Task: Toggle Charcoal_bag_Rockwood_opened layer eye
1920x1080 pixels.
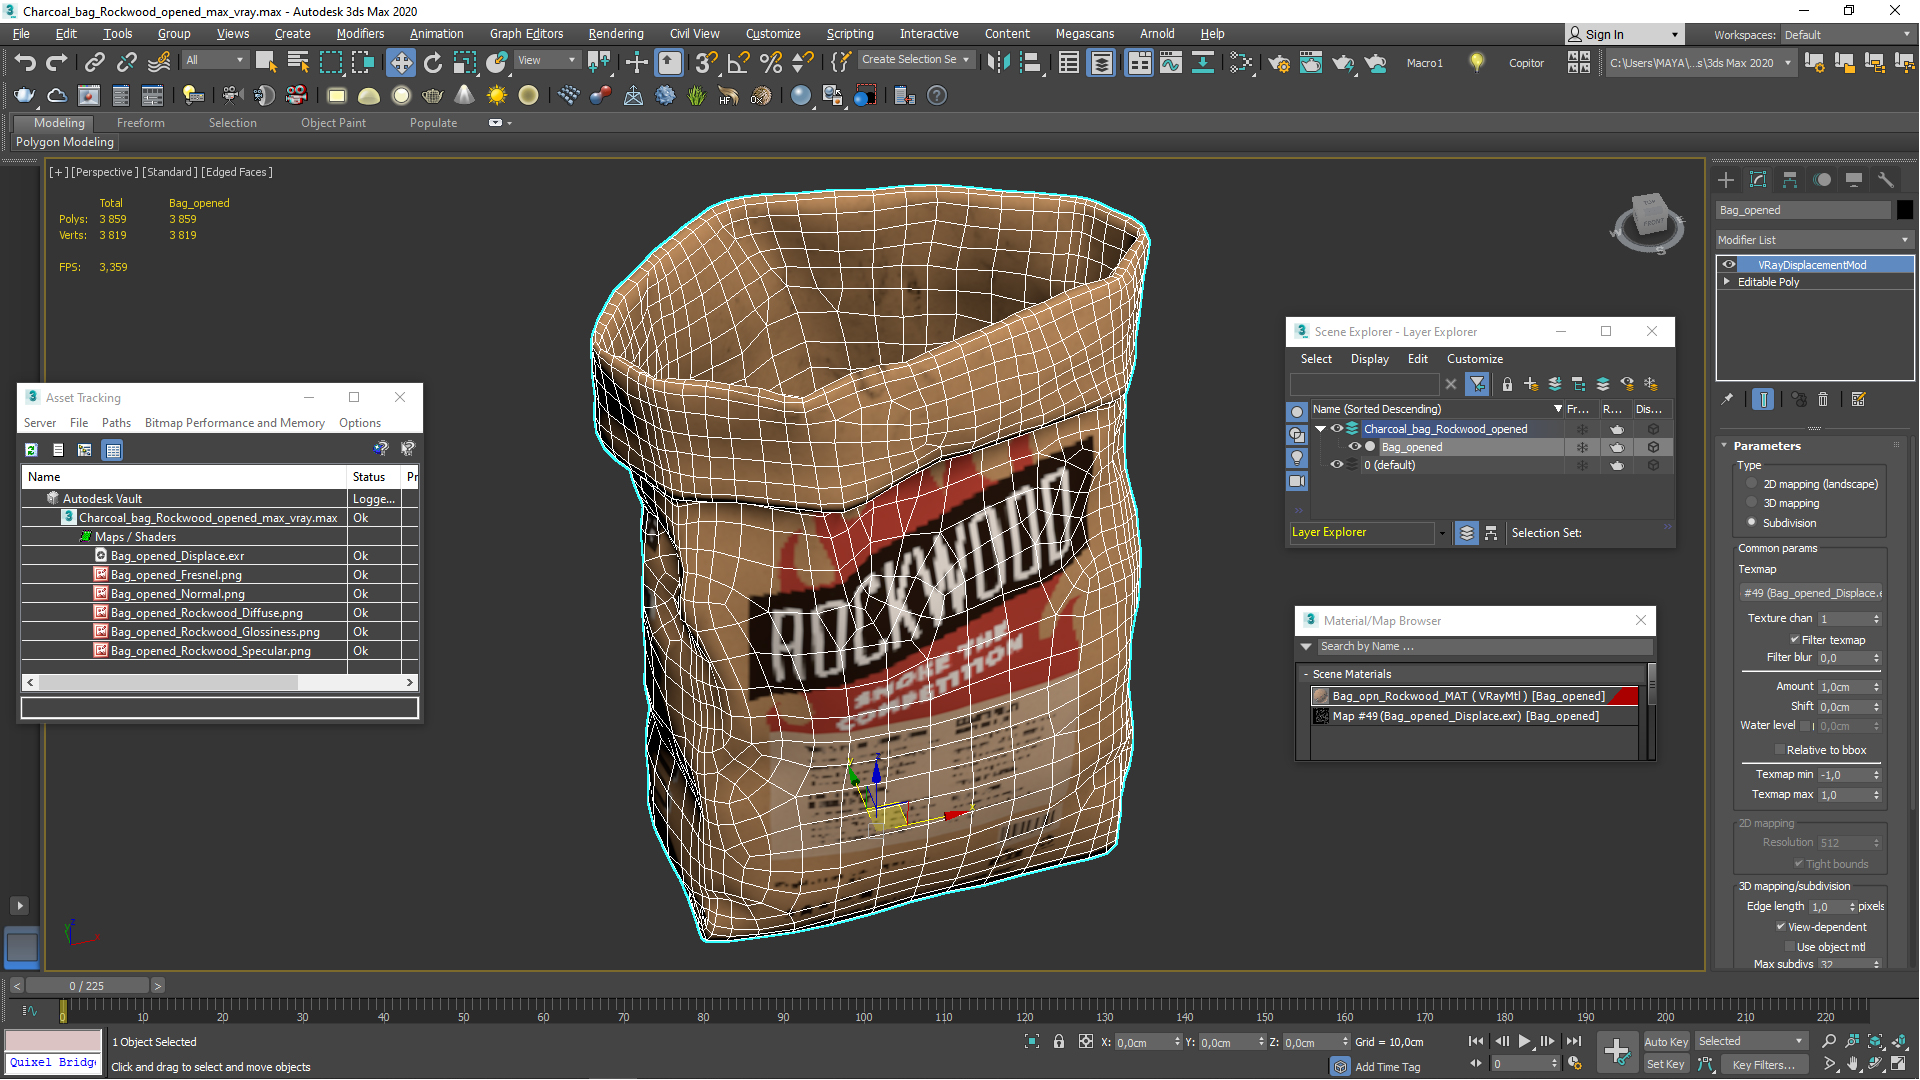Action: click(1336, 429)
